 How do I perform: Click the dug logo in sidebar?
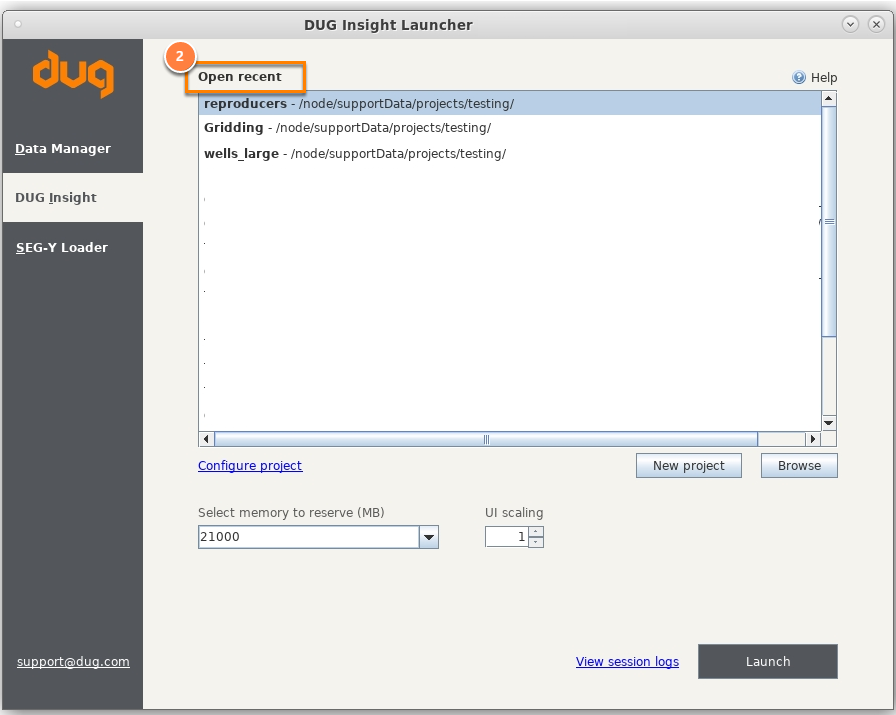(73, 74)
